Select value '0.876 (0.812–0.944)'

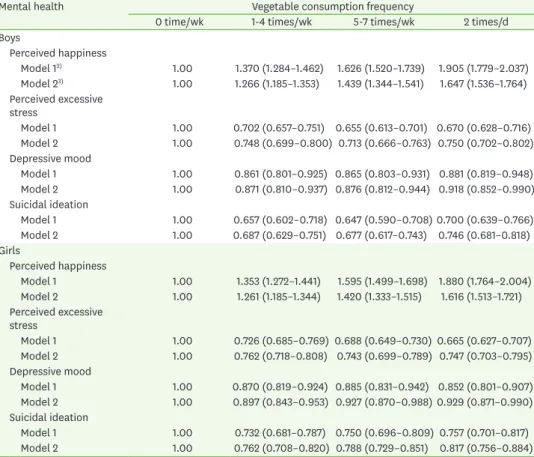point(383,189)
